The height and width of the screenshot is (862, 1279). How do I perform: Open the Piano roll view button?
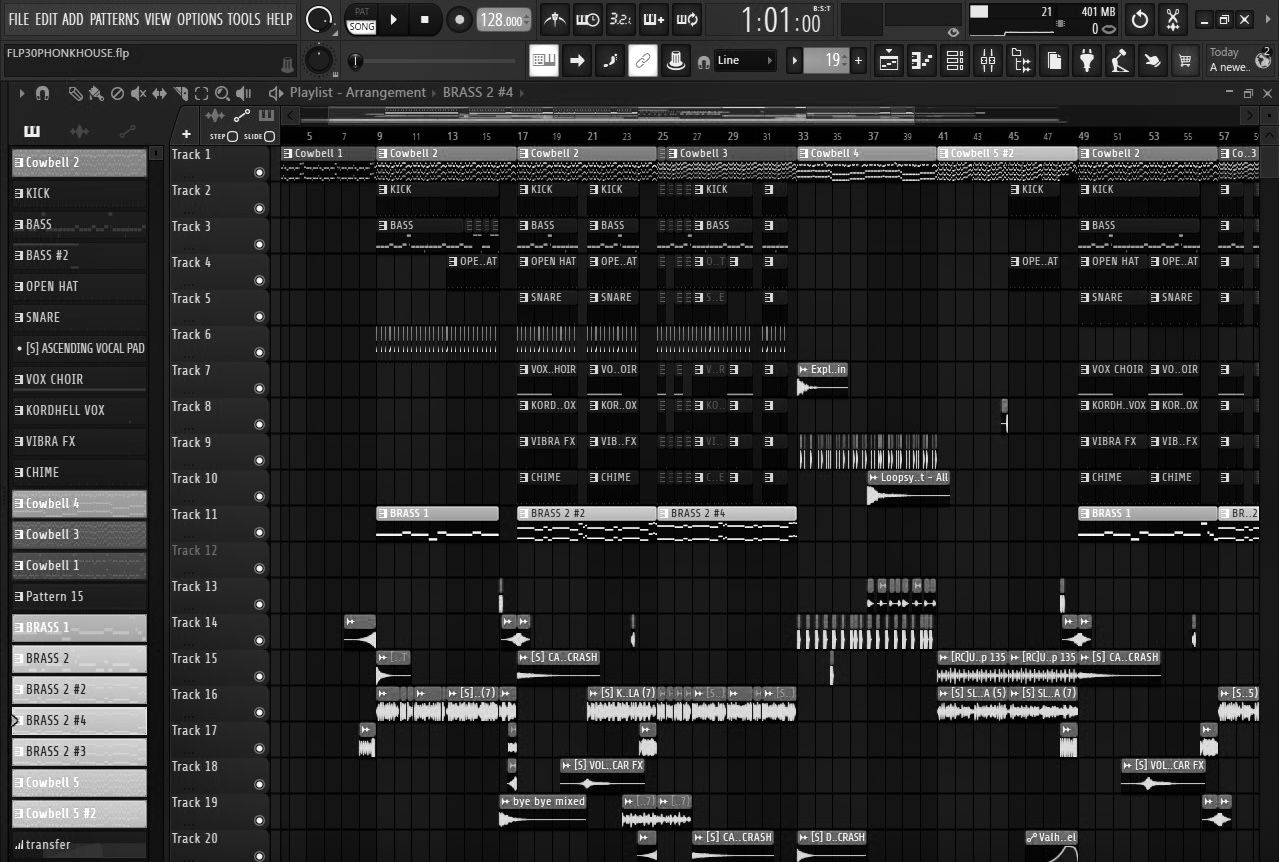click(x=922, y=61)
